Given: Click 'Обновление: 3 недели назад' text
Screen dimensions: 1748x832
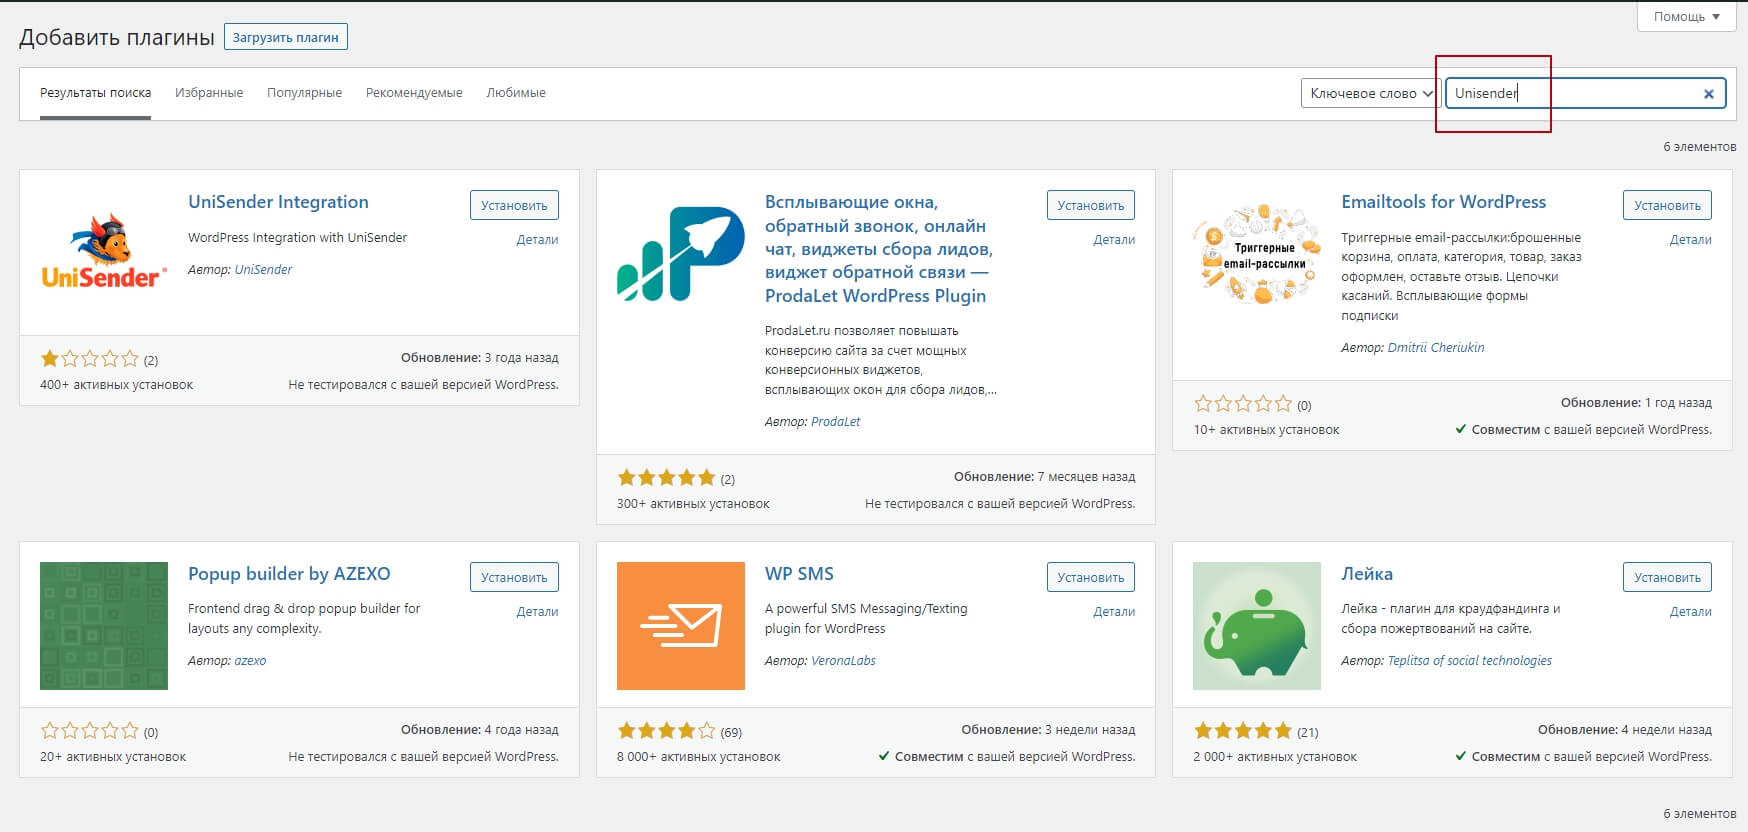Looking at the screenshot, I should click(1048, 730).
